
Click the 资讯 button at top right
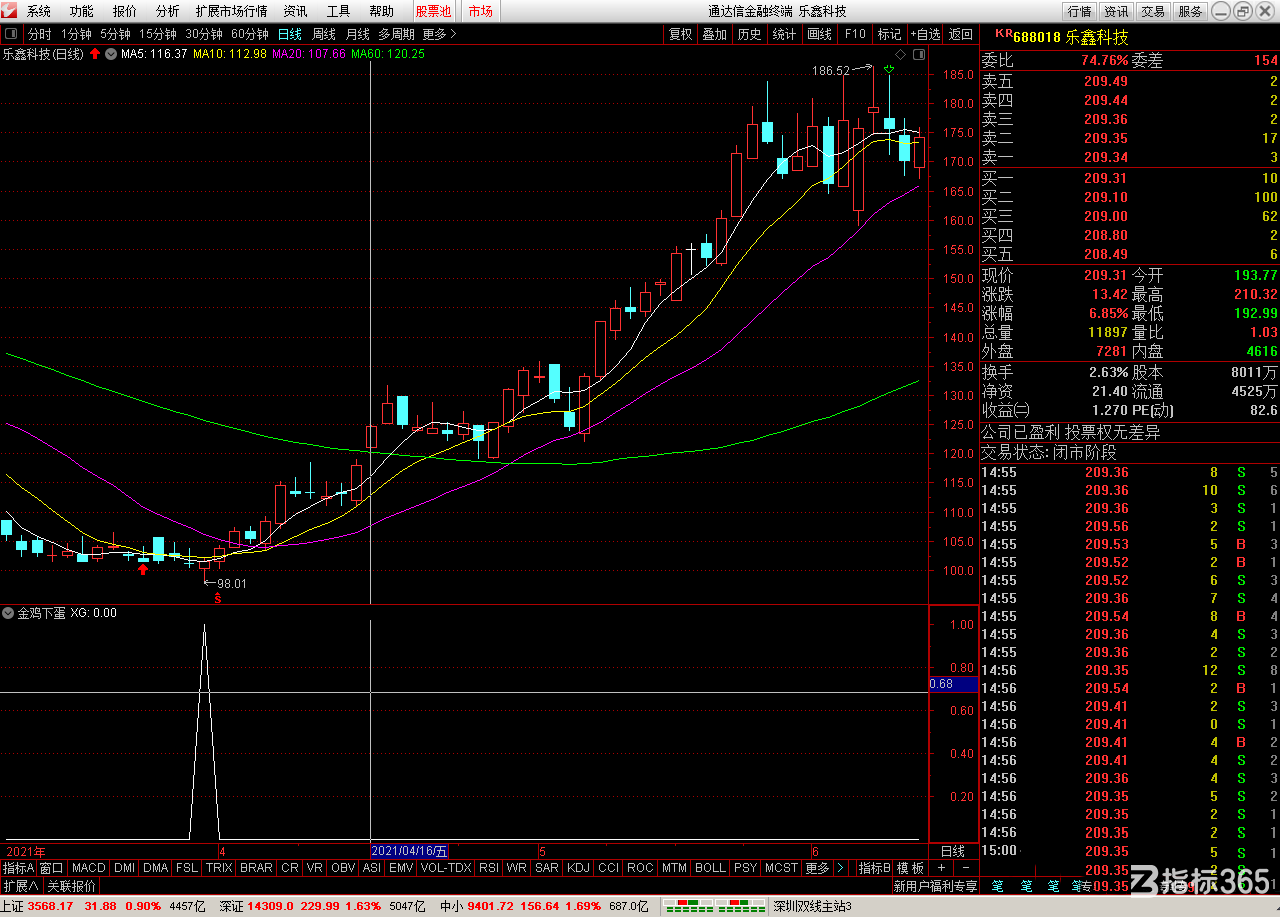(1116, 11)
